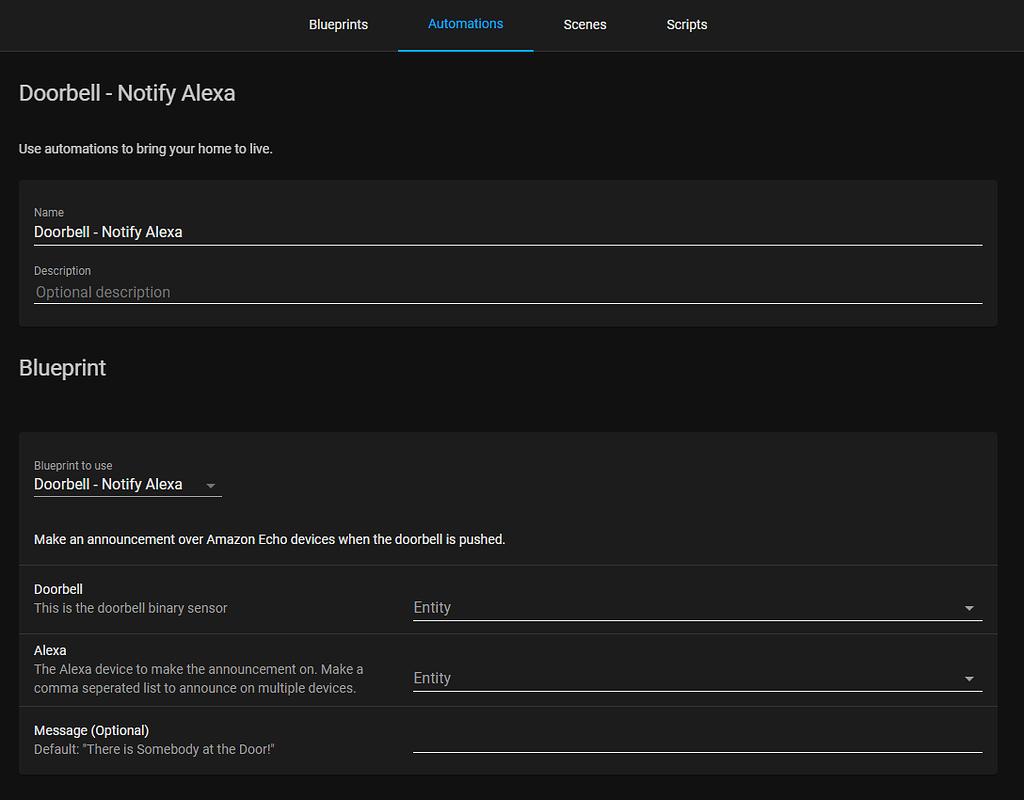Open the Alexa Entity picker

coord(697,678)
